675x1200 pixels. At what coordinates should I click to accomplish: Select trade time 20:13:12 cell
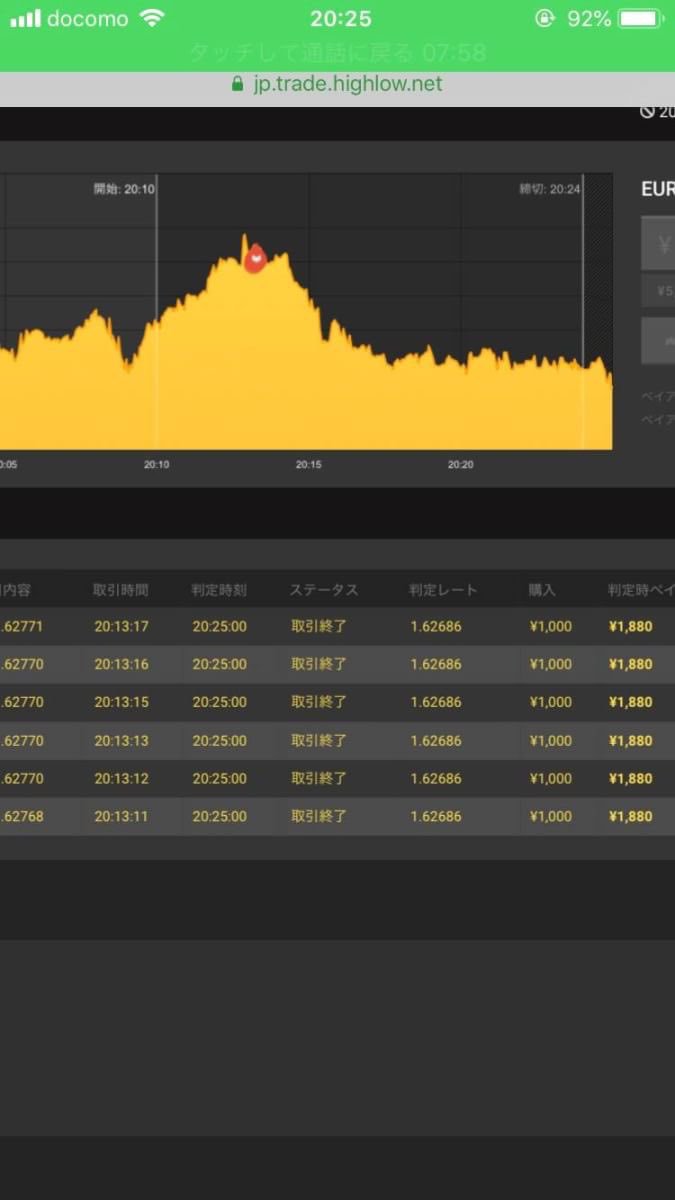tap(121, 778)
